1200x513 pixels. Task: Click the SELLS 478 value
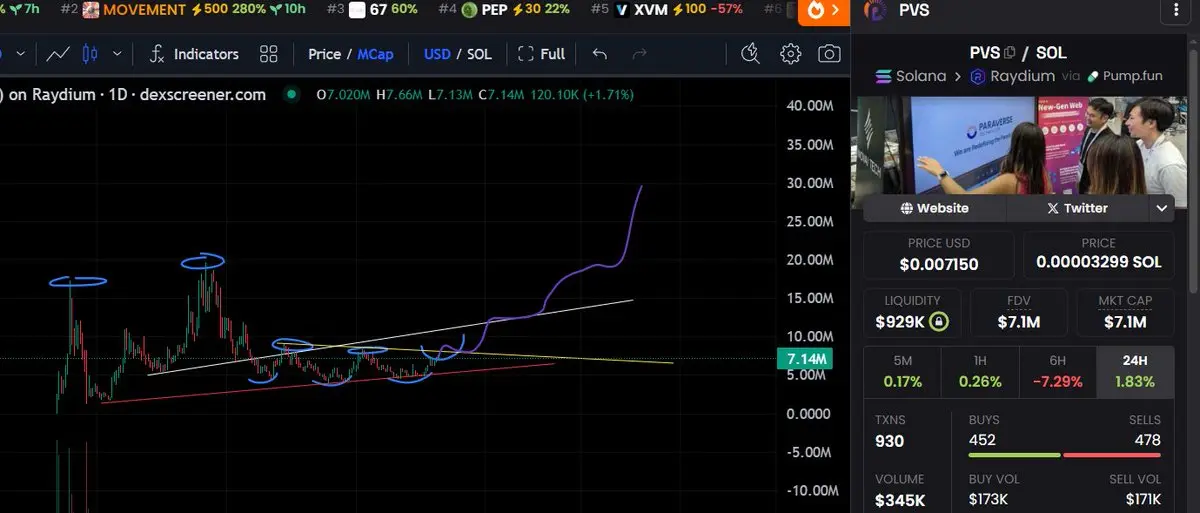(1147, 440)
